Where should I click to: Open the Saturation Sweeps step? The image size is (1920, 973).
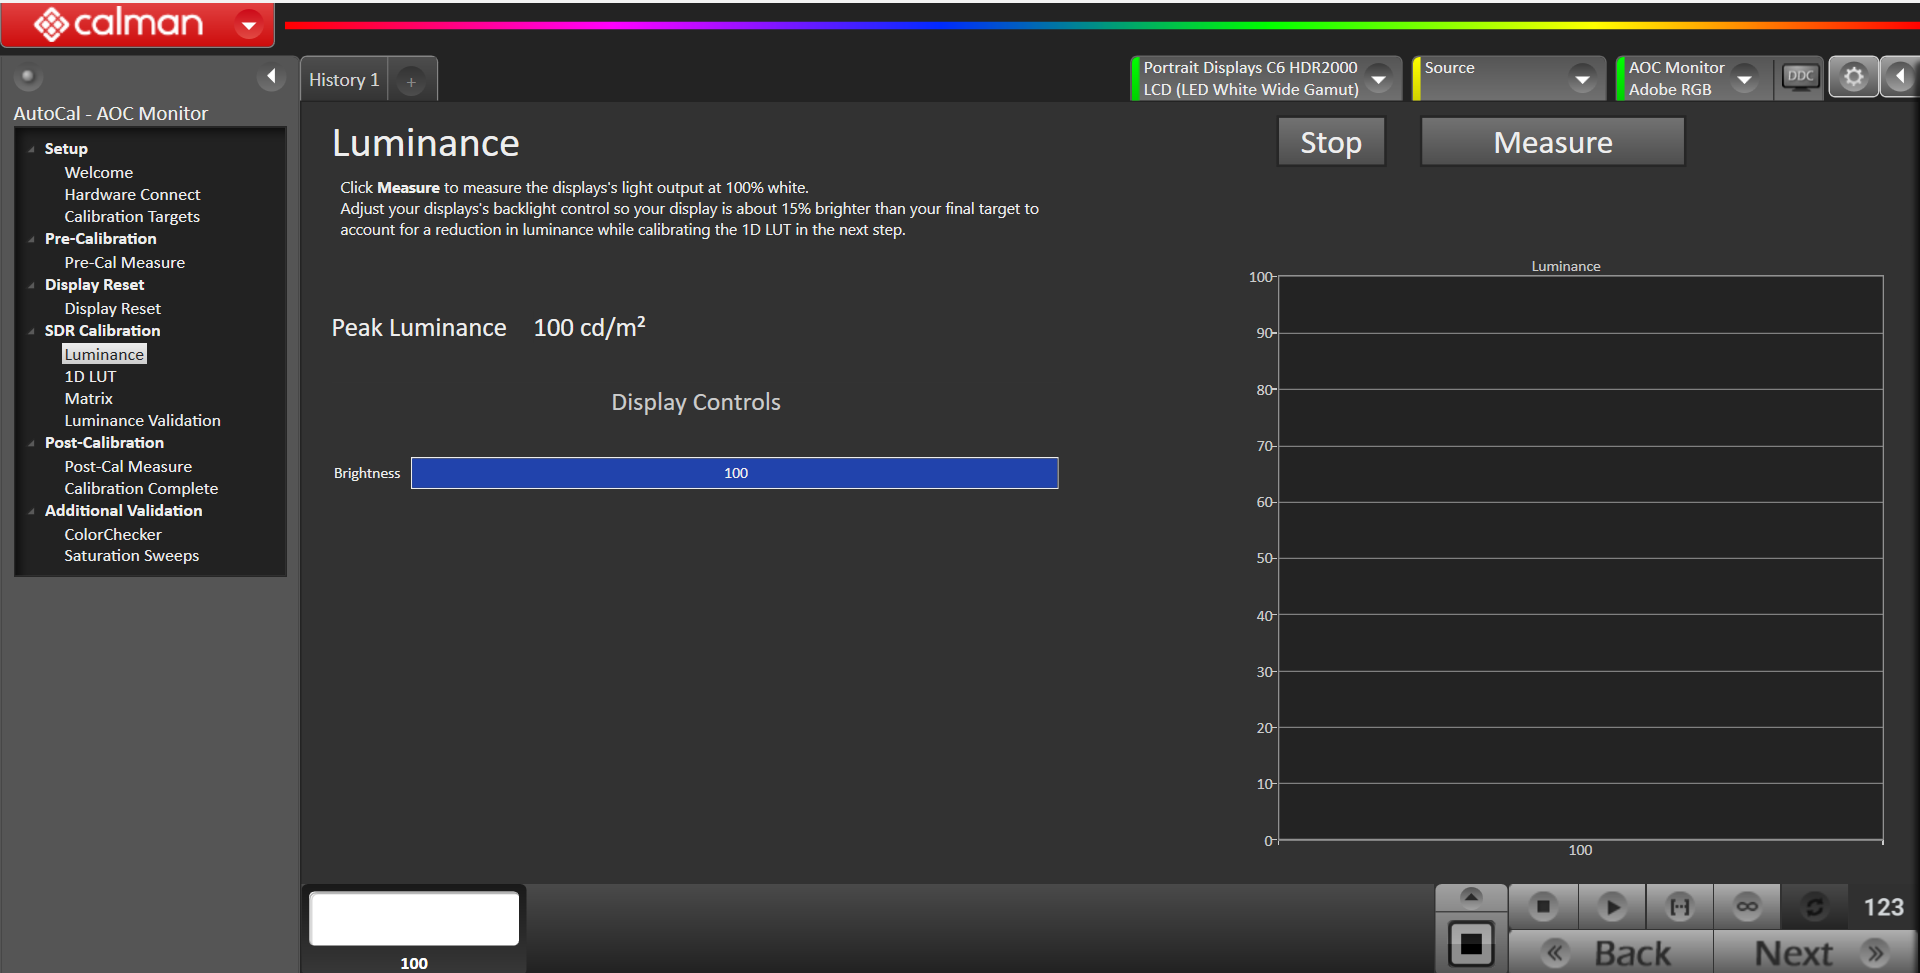(131, 555)
